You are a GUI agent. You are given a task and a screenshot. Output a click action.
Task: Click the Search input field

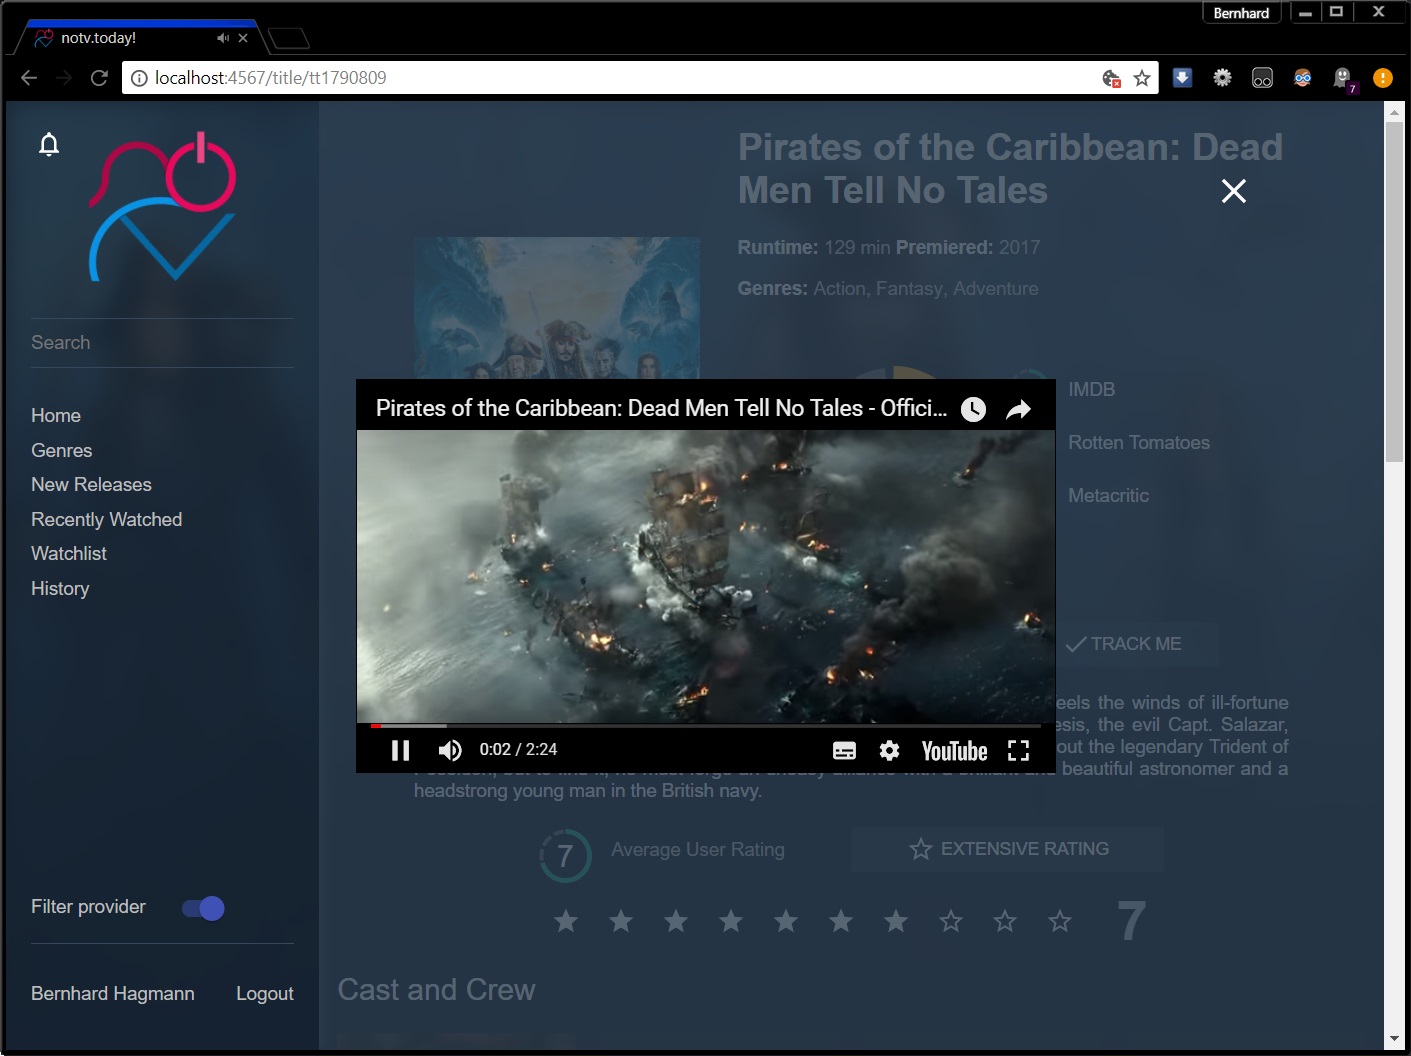tap(160, 342)
